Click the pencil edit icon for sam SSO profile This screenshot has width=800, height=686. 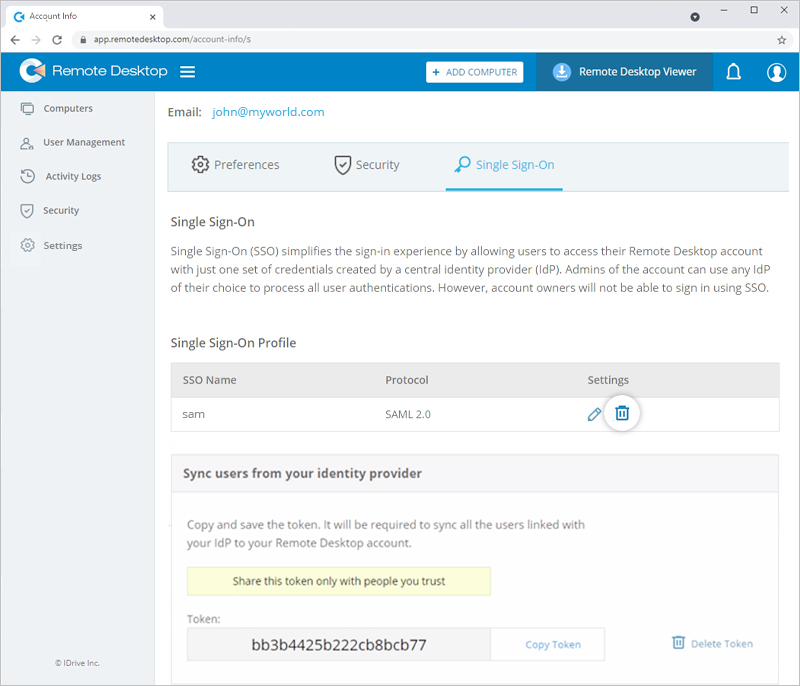tap(595, 414)
